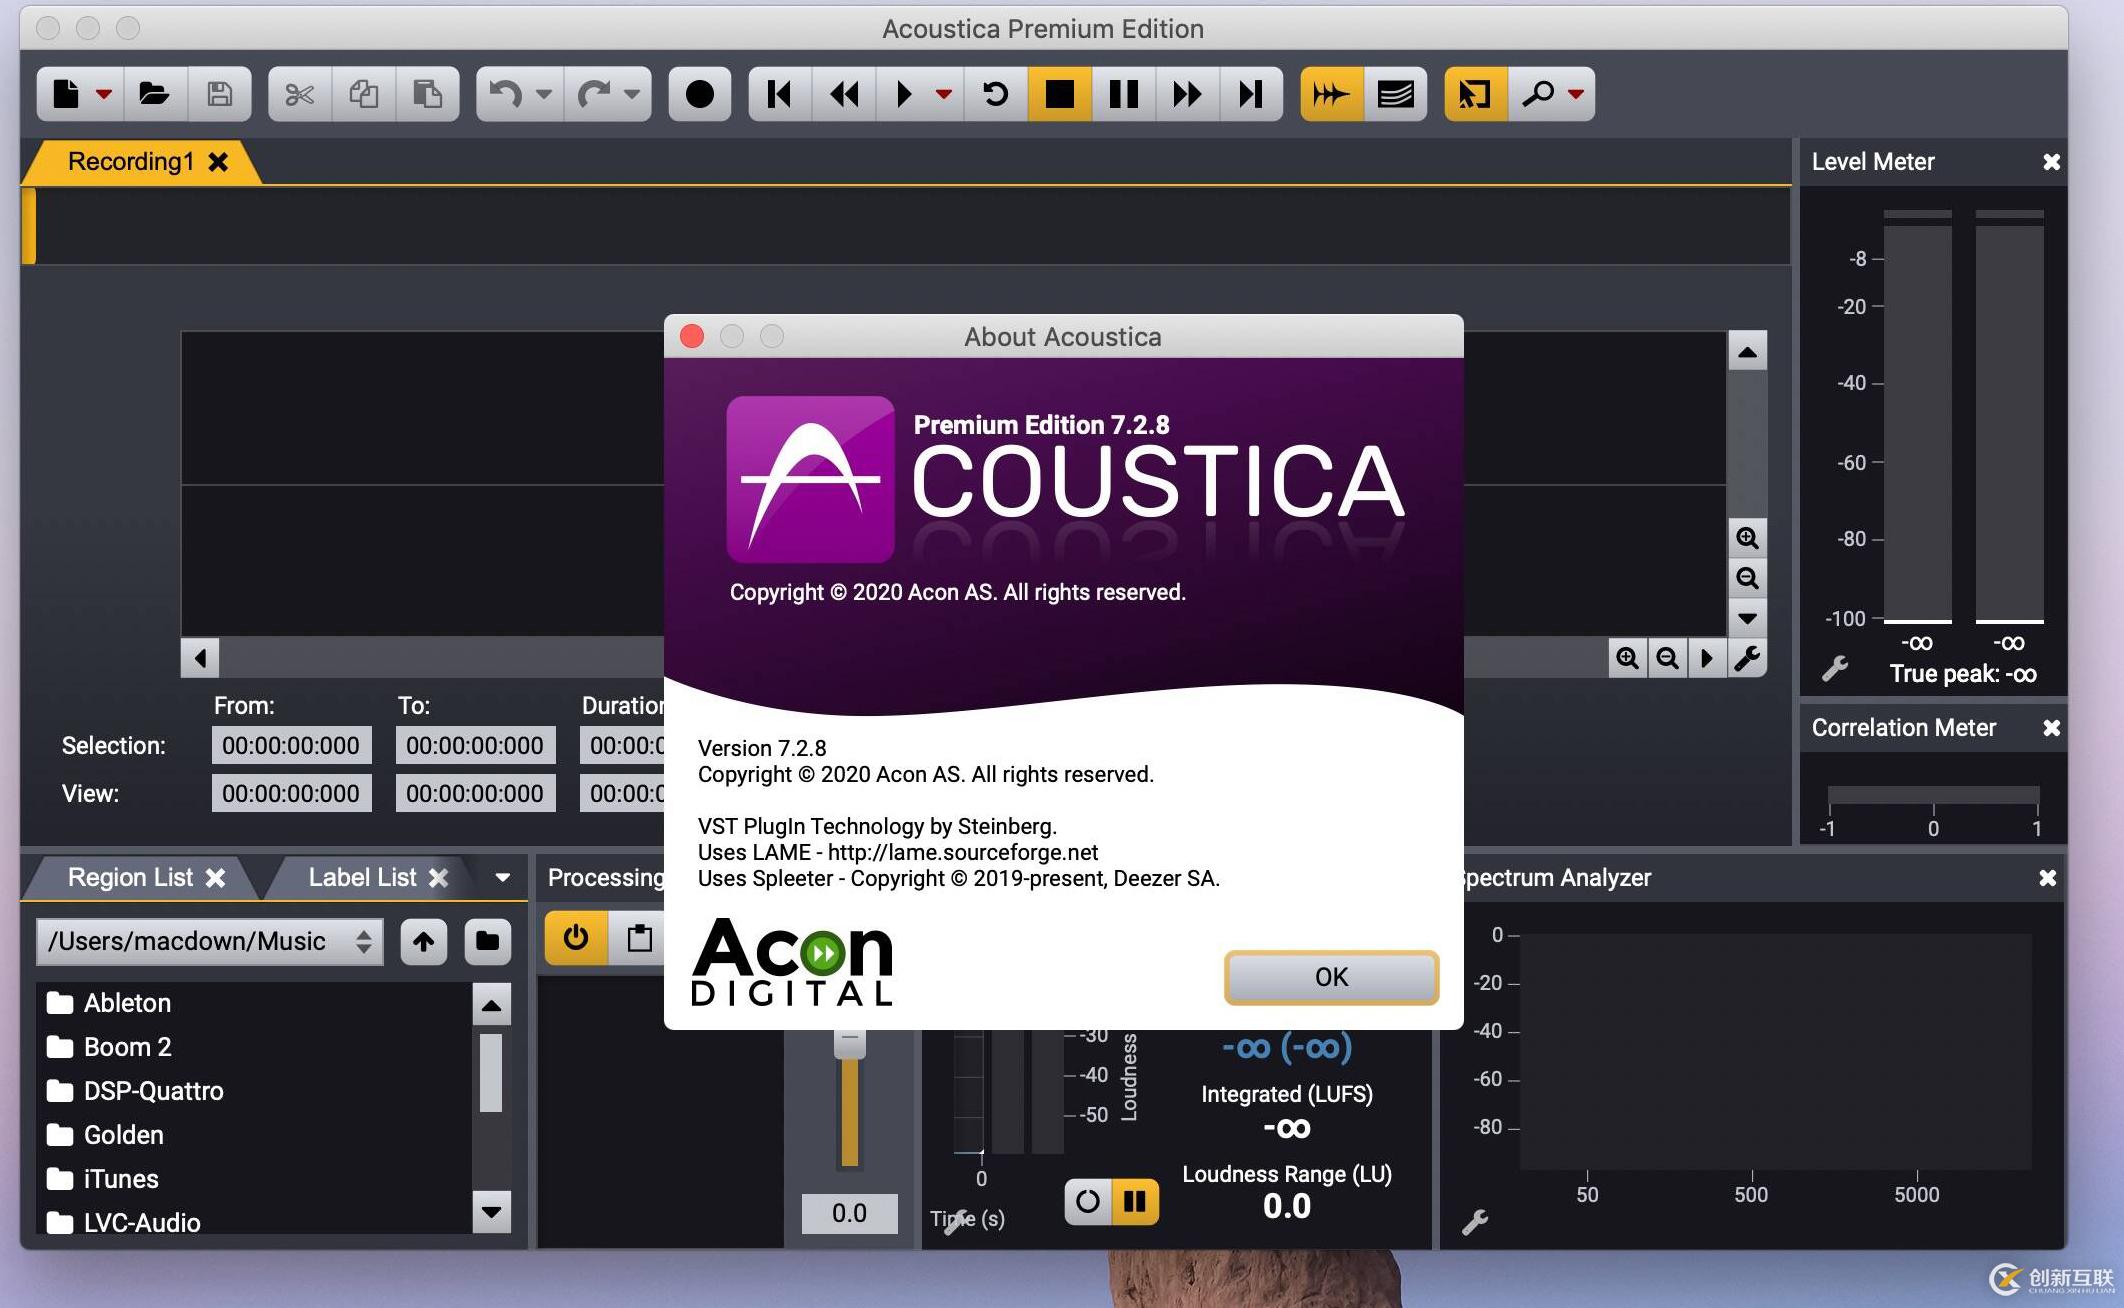
Task: Open the /Users/macdown/Music path dropdown
Action: (210, 941)
